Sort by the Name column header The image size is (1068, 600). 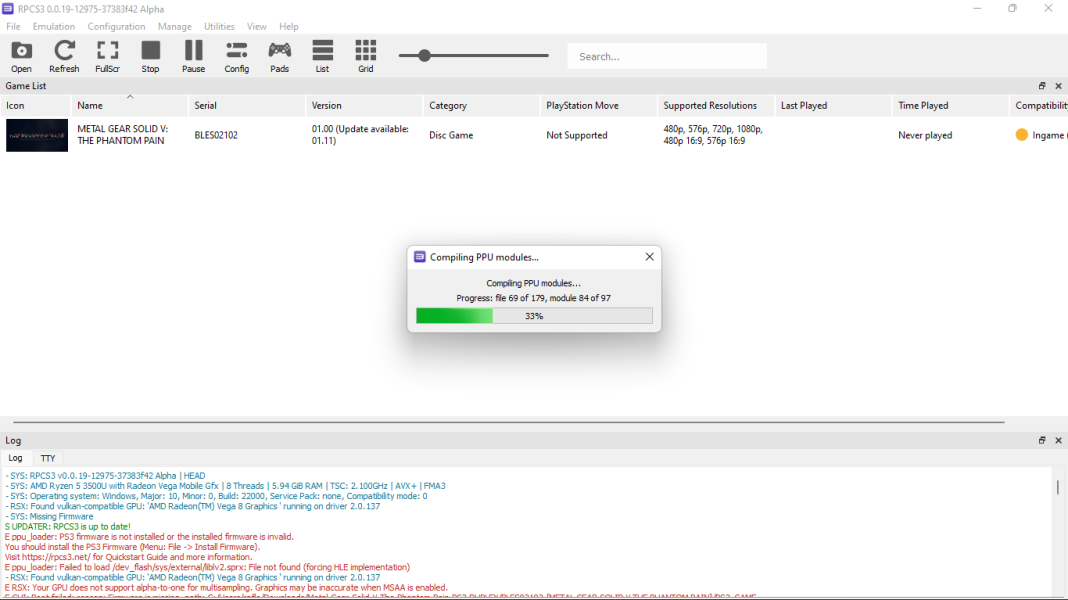coord(129,106)
